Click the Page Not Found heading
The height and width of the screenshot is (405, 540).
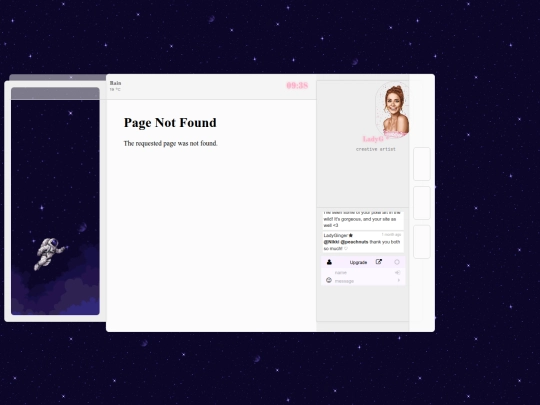coord(170,123)
